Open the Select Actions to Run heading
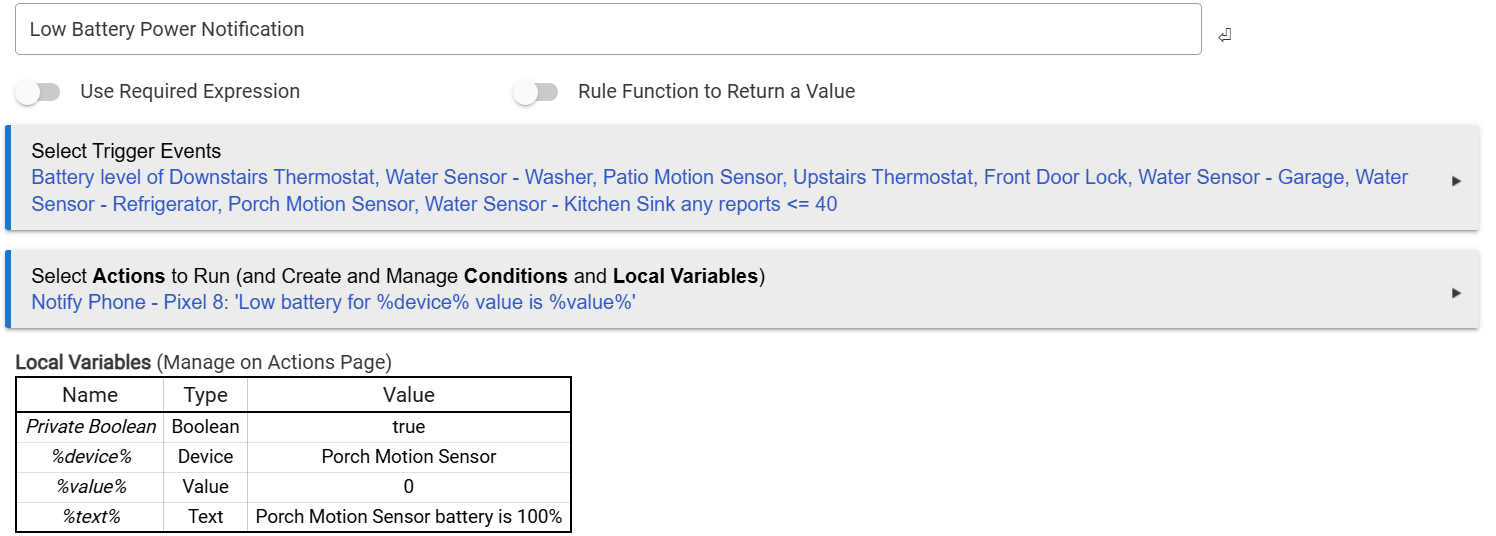 398,276
